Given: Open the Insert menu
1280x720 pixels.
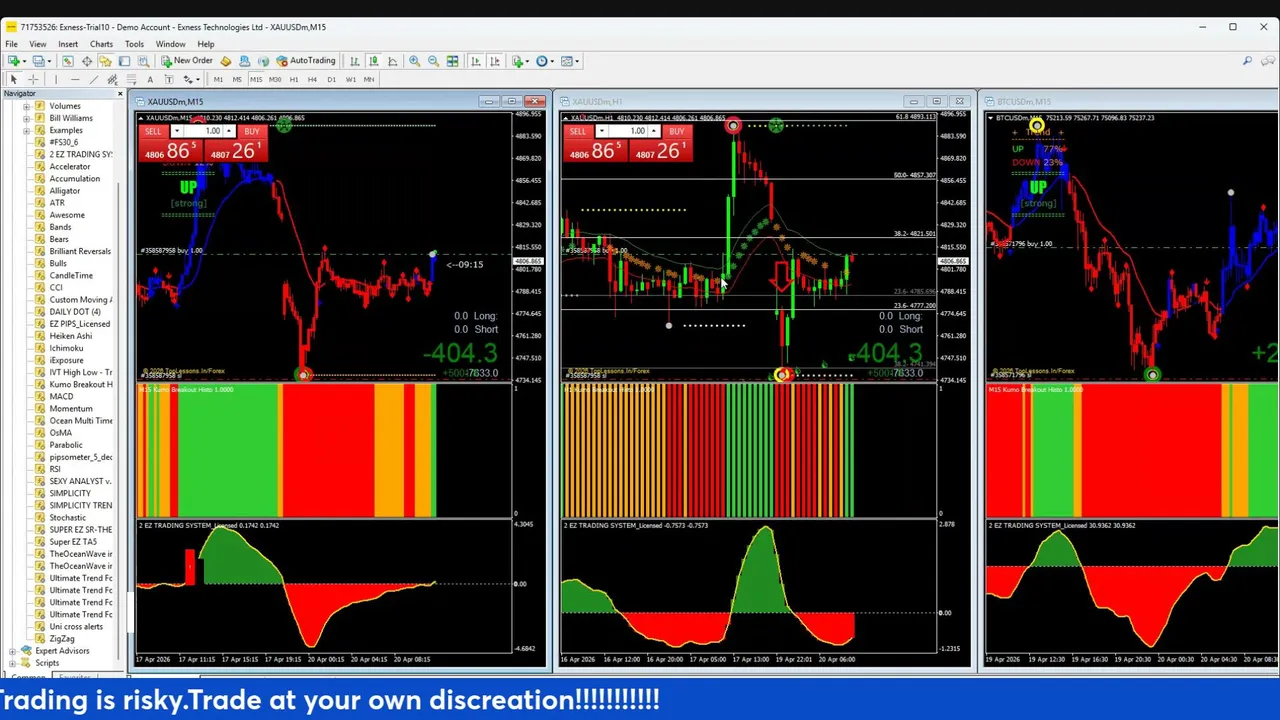Looking at the screenshot, I should (68, 44).
